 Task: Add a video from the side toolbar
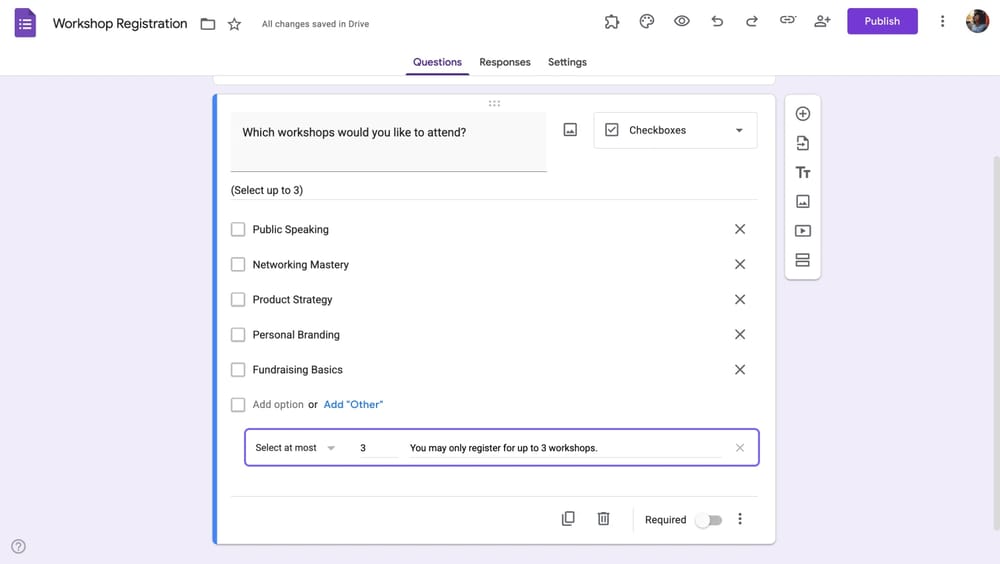click(x=802, y=231)
